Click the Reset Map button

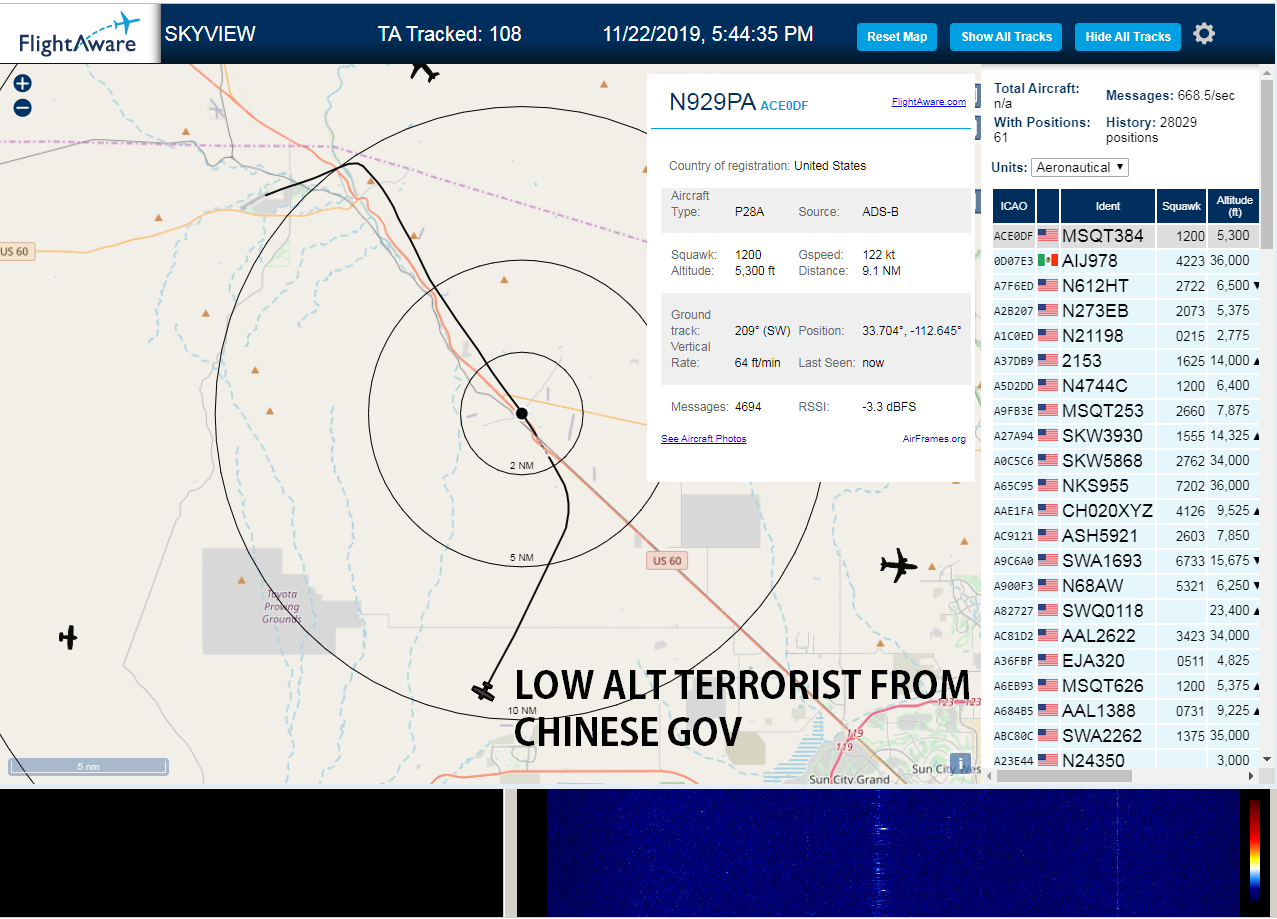[897, 37]
